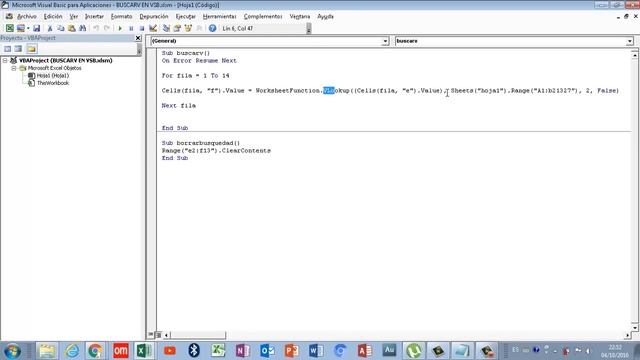Open the Ejecutar menu

[186, 16]
